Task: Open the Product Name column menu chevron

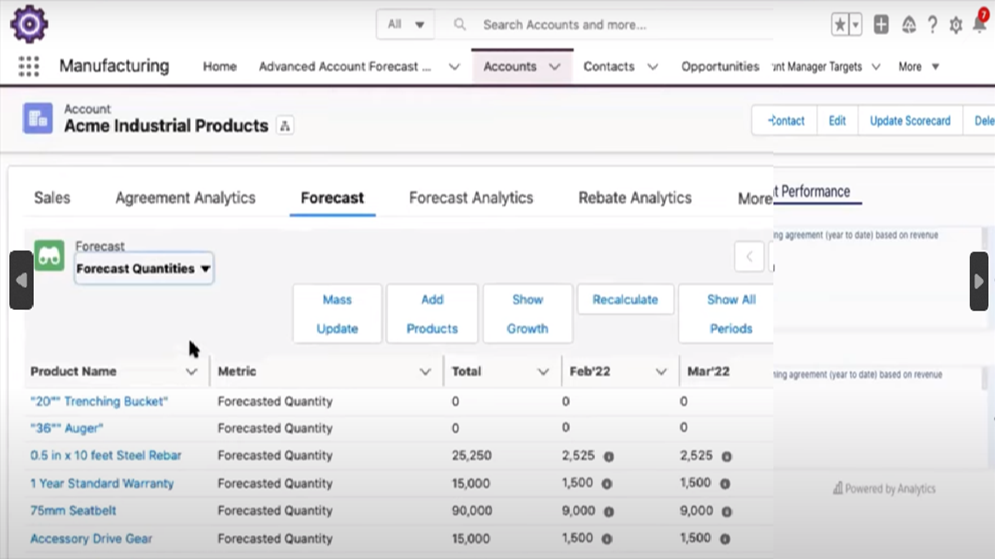Action: tap(191, 372)
